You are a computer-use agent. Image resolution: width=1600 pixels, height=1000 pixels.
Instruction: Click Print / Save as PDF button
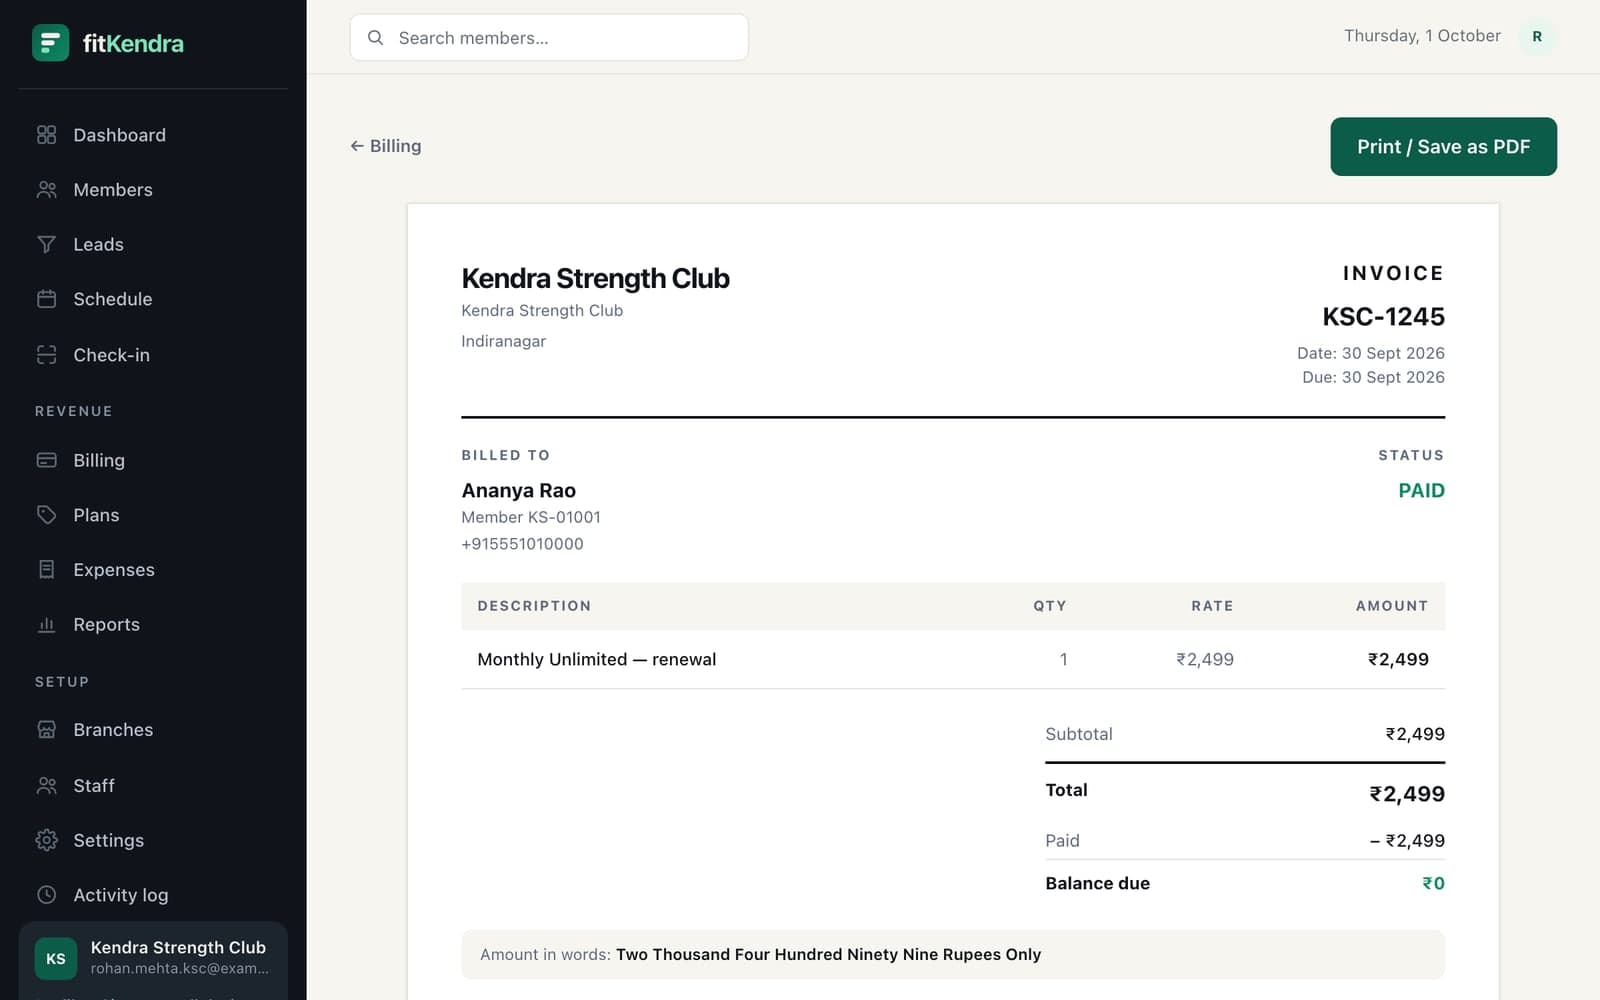click(x=1443, y=147)
